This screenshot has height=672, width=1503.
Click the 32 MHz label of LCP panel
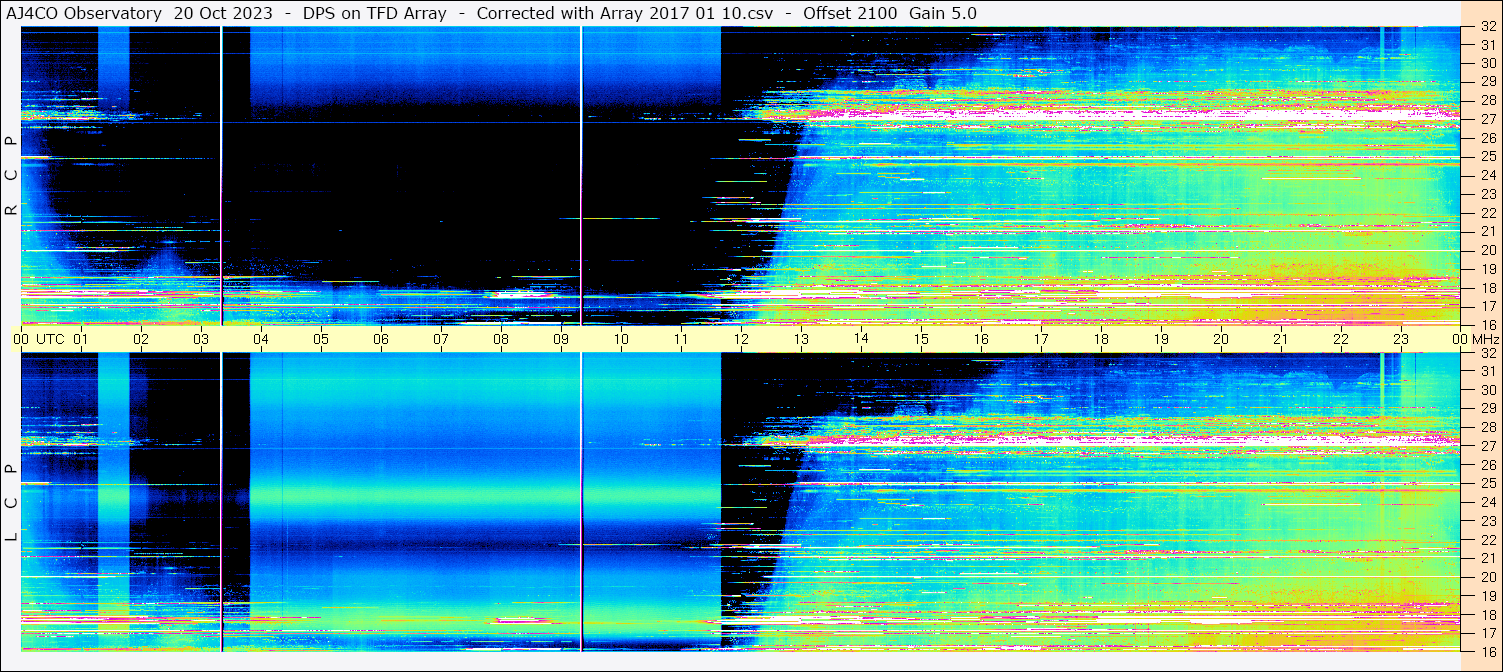coord(1487,353)
